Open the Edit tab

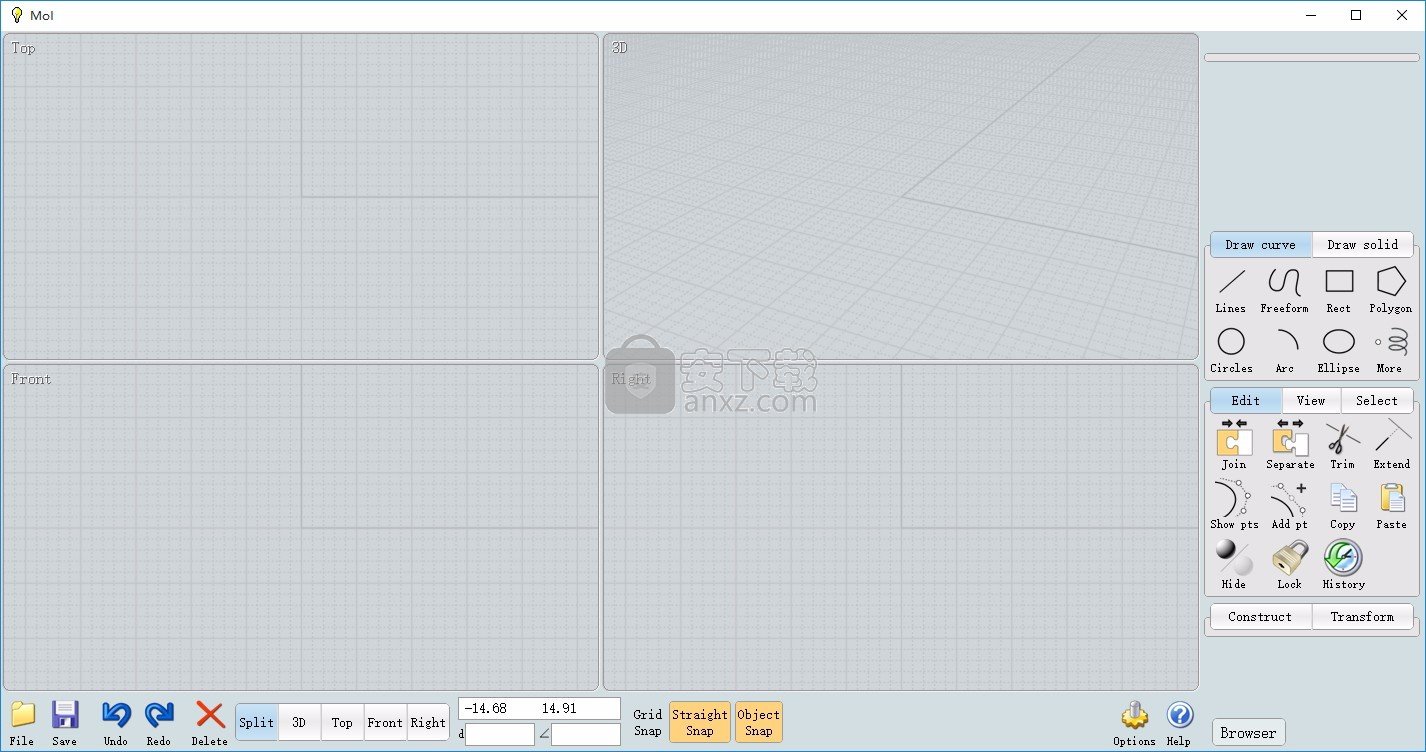[x=1246, y=401]
